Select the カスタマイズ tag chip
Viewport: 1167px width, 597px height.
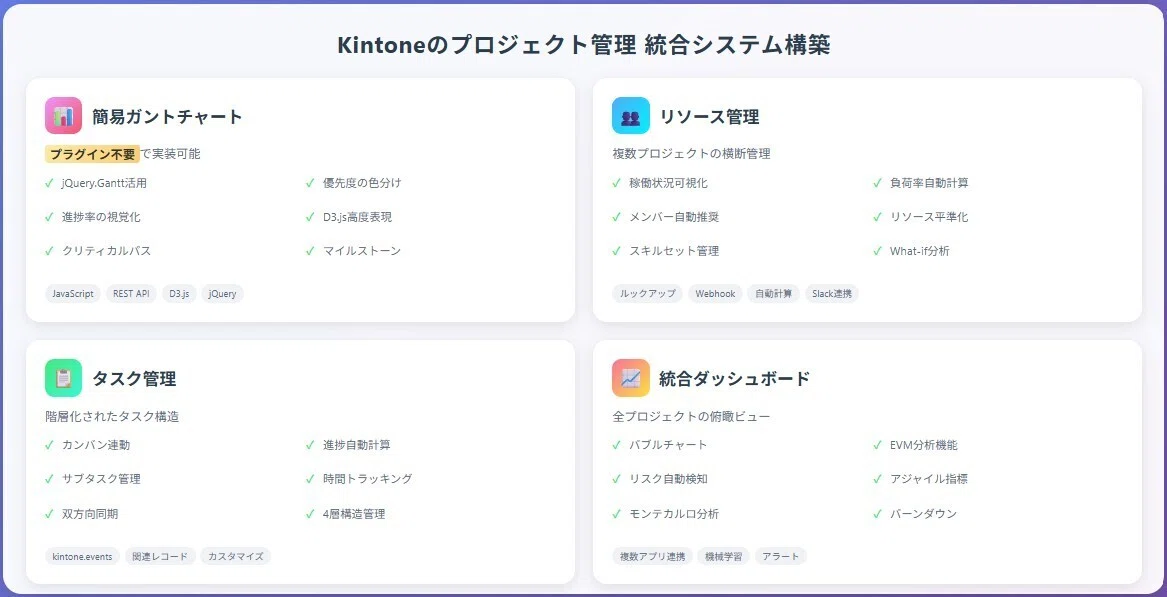click(x=235, y=556)
